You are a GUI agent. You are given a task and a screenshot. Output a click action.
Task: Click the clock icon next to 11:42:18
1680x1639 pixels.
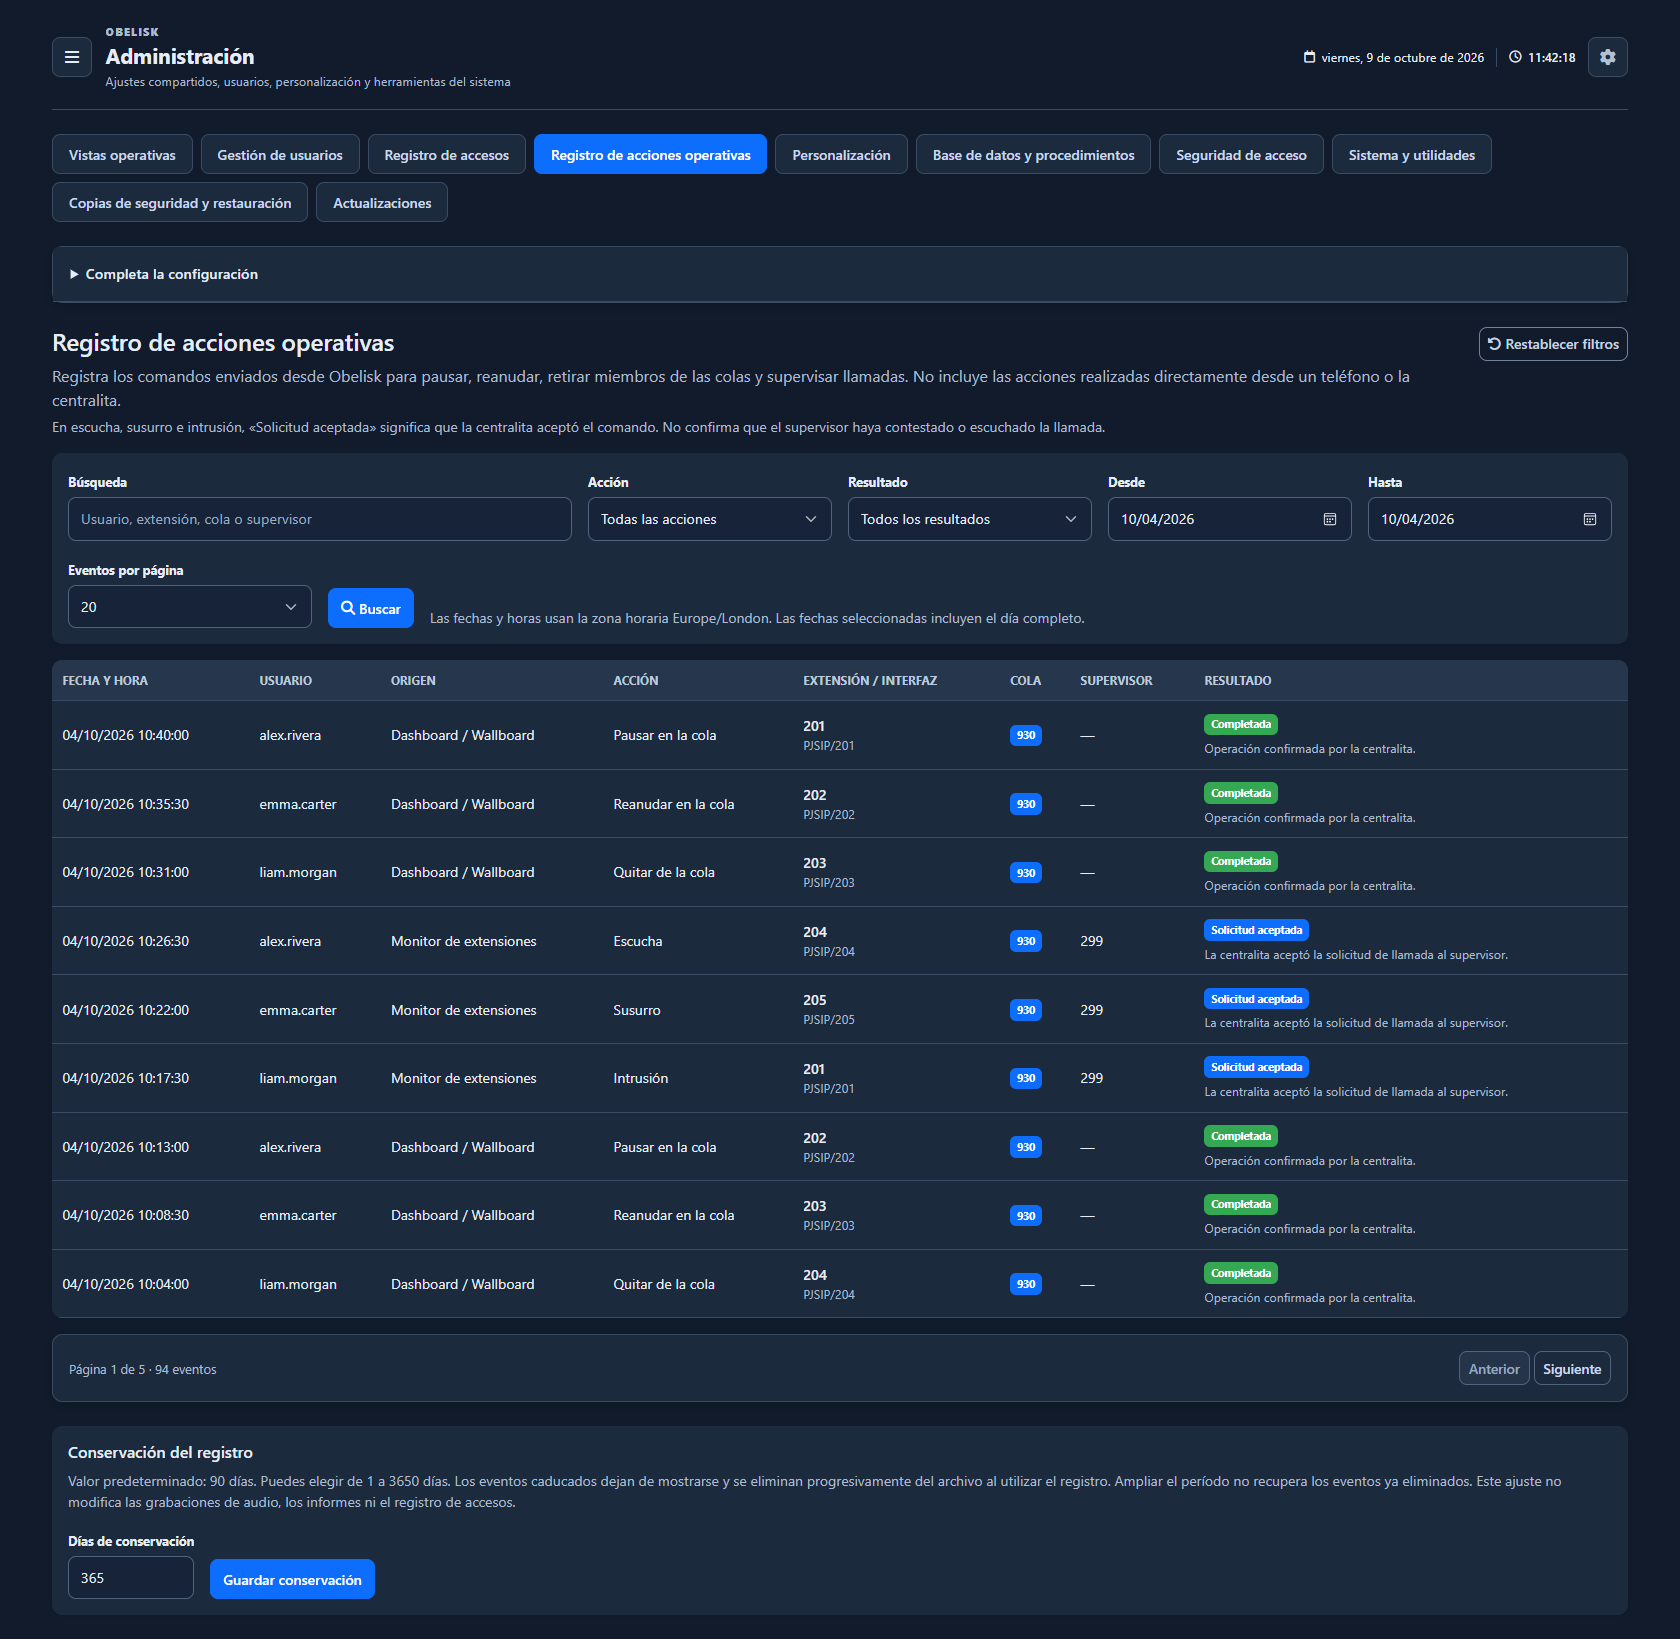tap(1515, 57)
